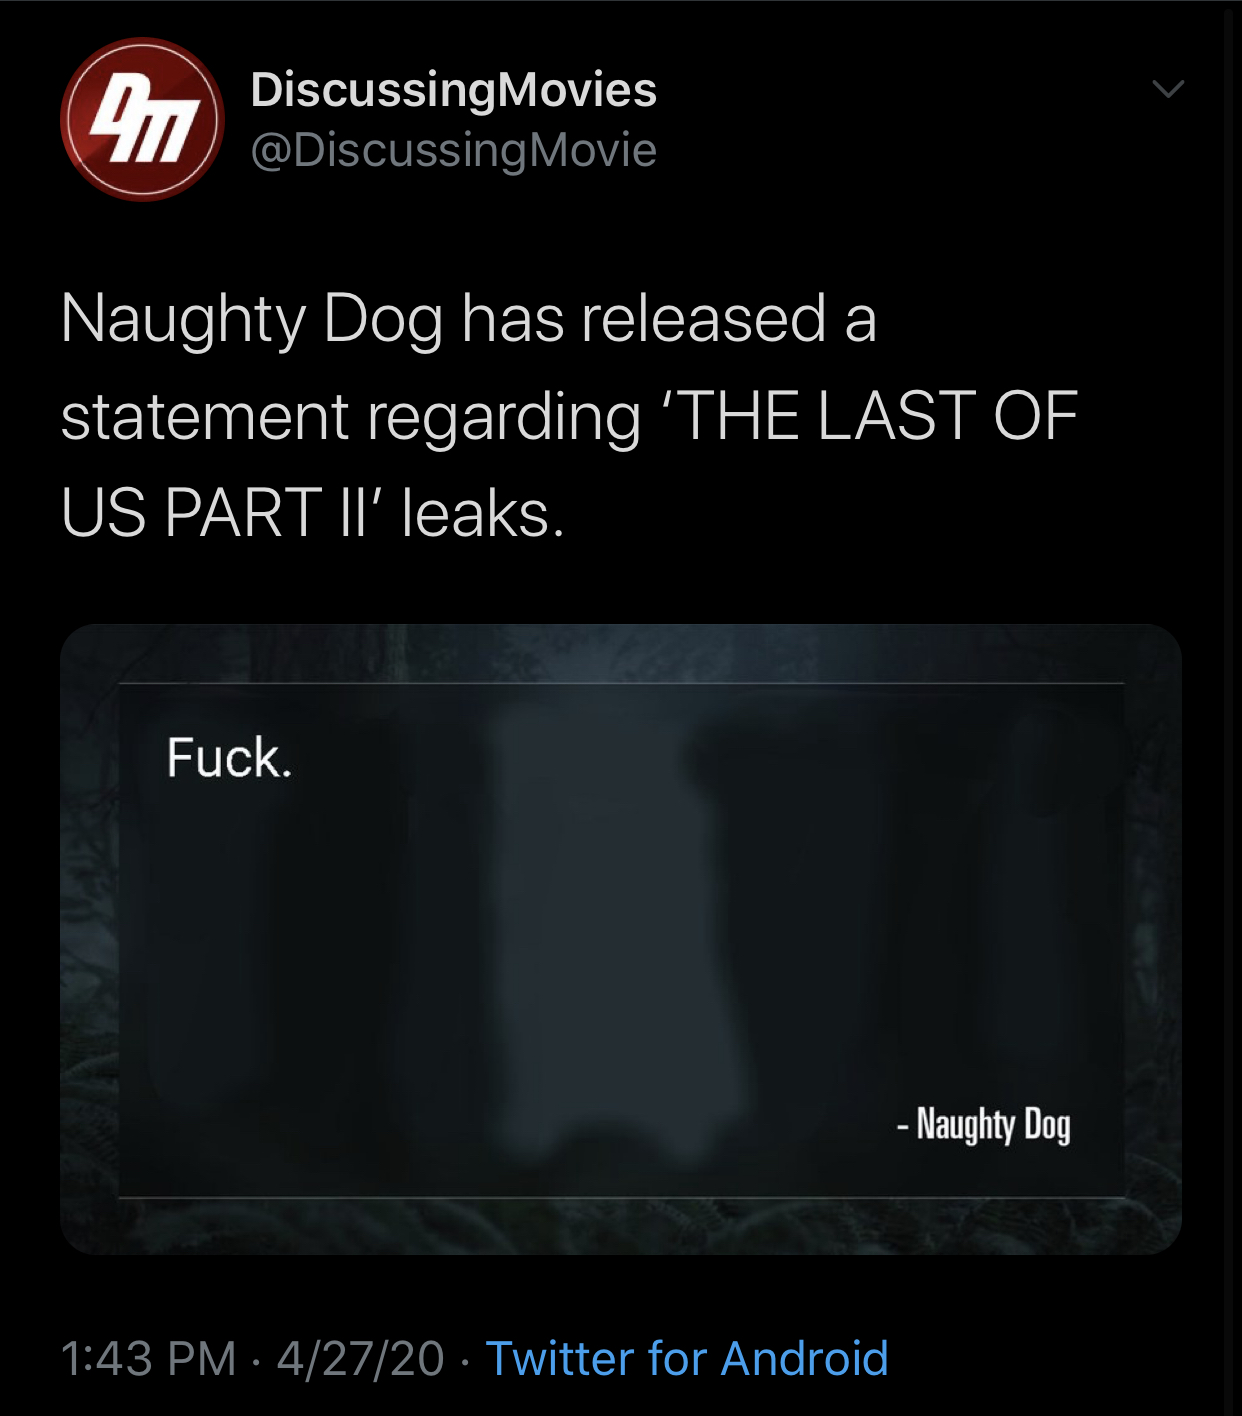This screenshot has height=1416, width=1242.
Task: Select the 'Naughty Dog has released a' line
Action: tap(469, 320)
